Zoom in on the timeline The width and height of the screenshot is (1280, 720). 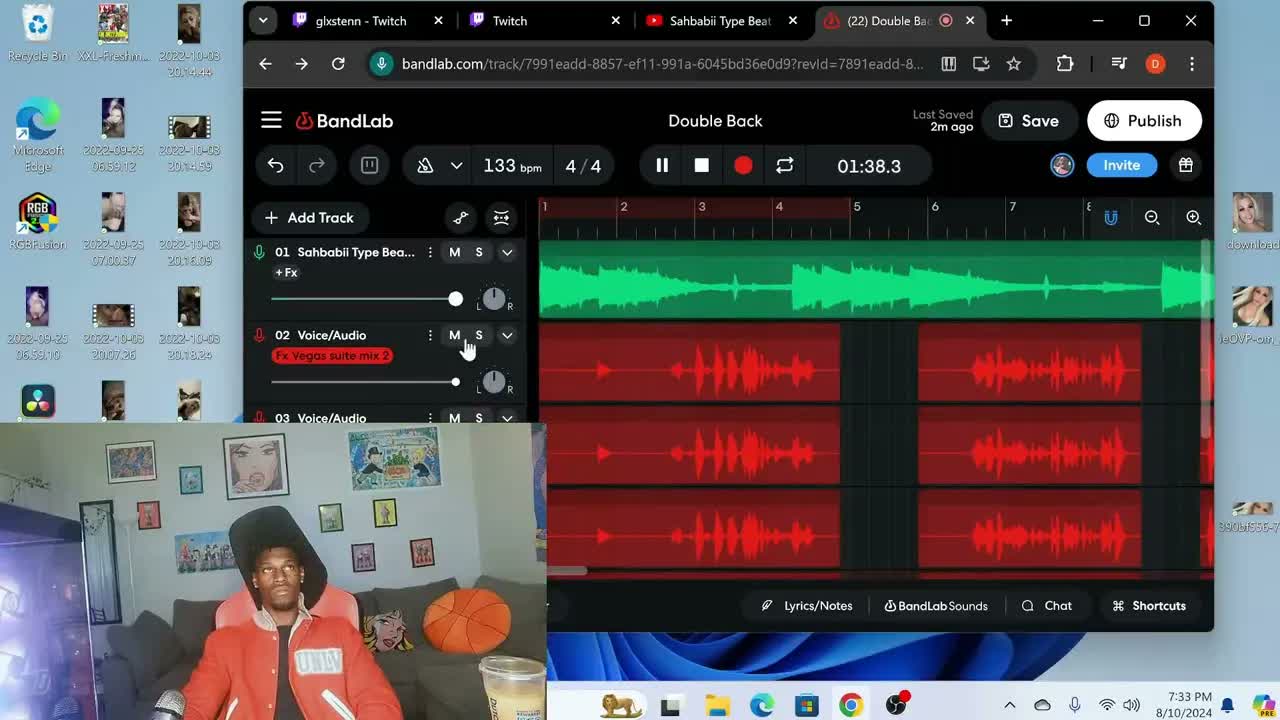(1193, 218)
